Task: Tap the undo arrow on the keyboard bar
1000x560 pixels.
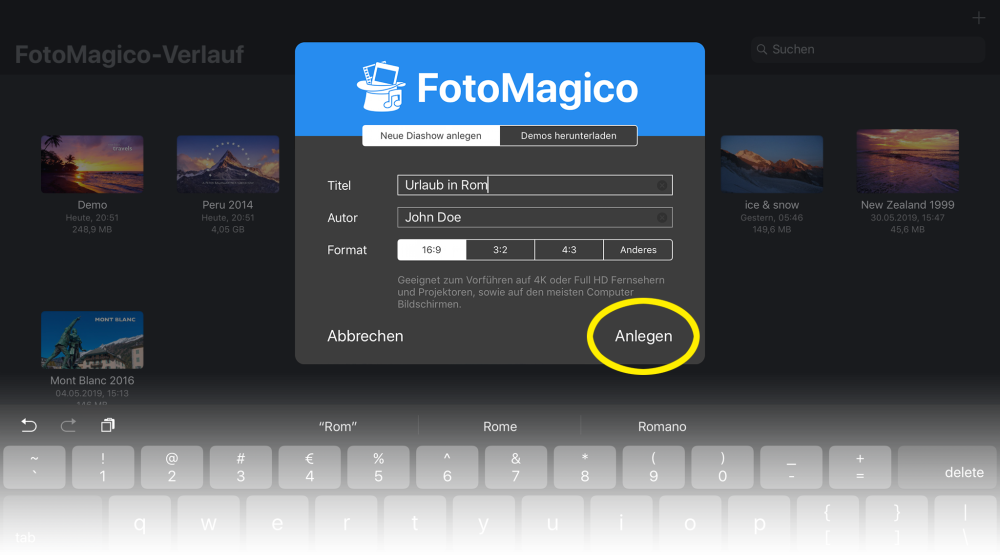Action: [x=29, y=425]
